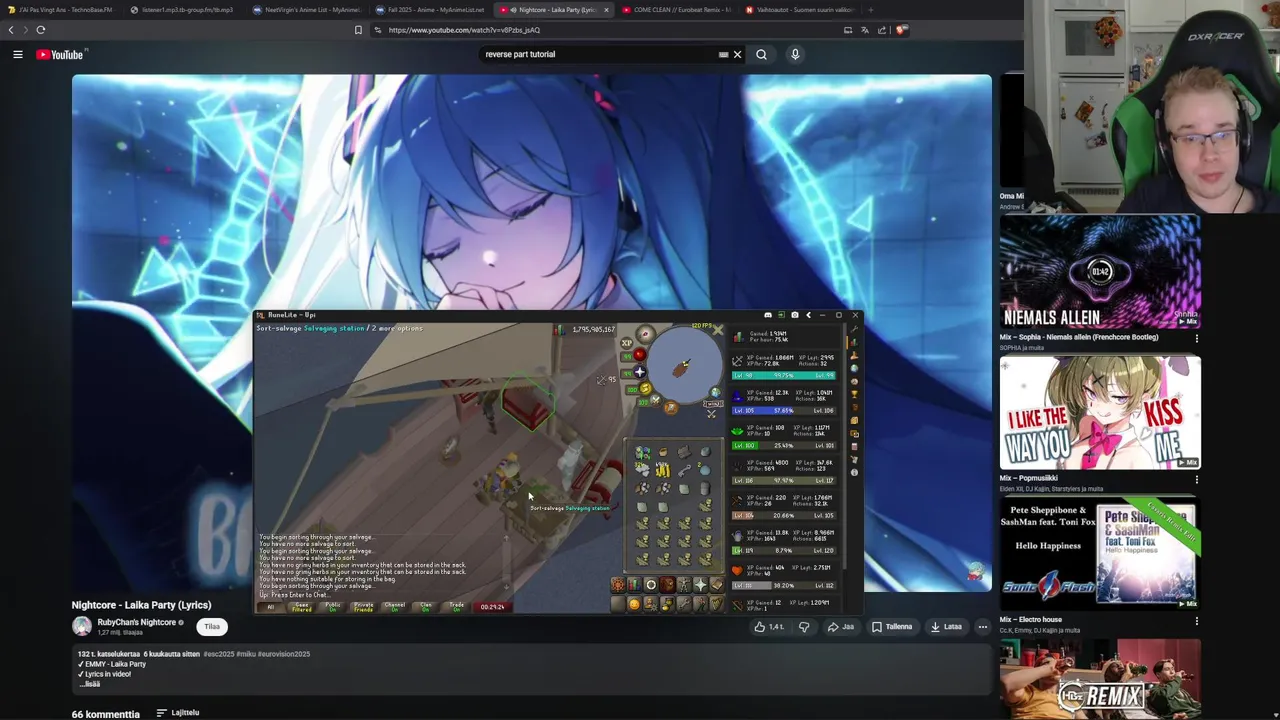This screenshot has width=1280, height=720.
Task: Open YouTube hamburger guide menu
Action: pos(17,54)
